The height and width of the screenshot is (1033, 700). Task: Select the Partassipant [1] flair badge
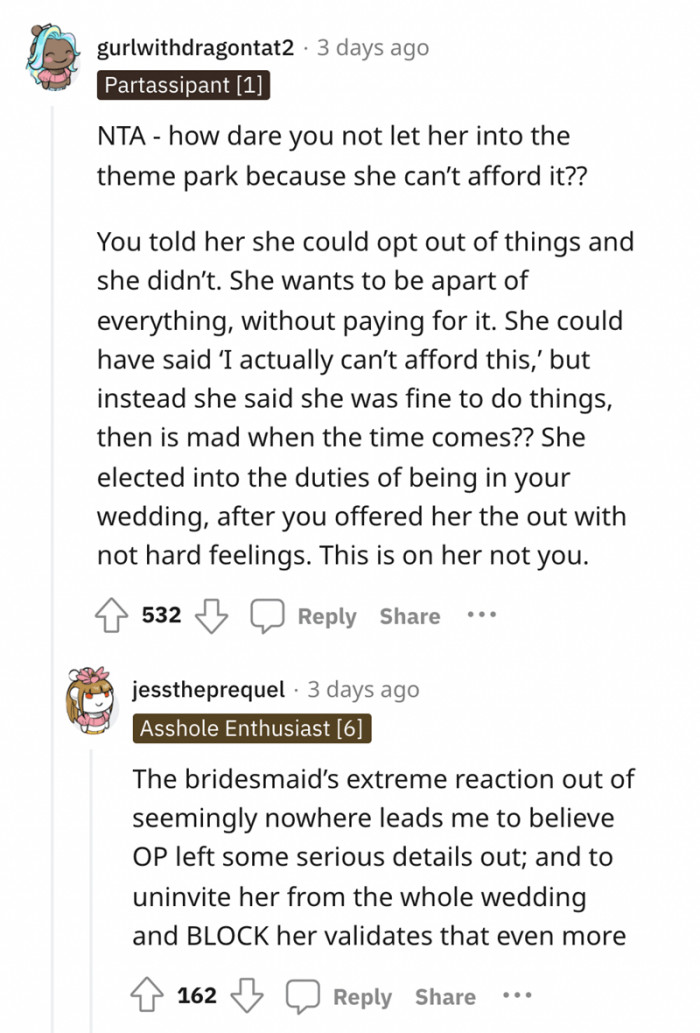pos(183,85)
